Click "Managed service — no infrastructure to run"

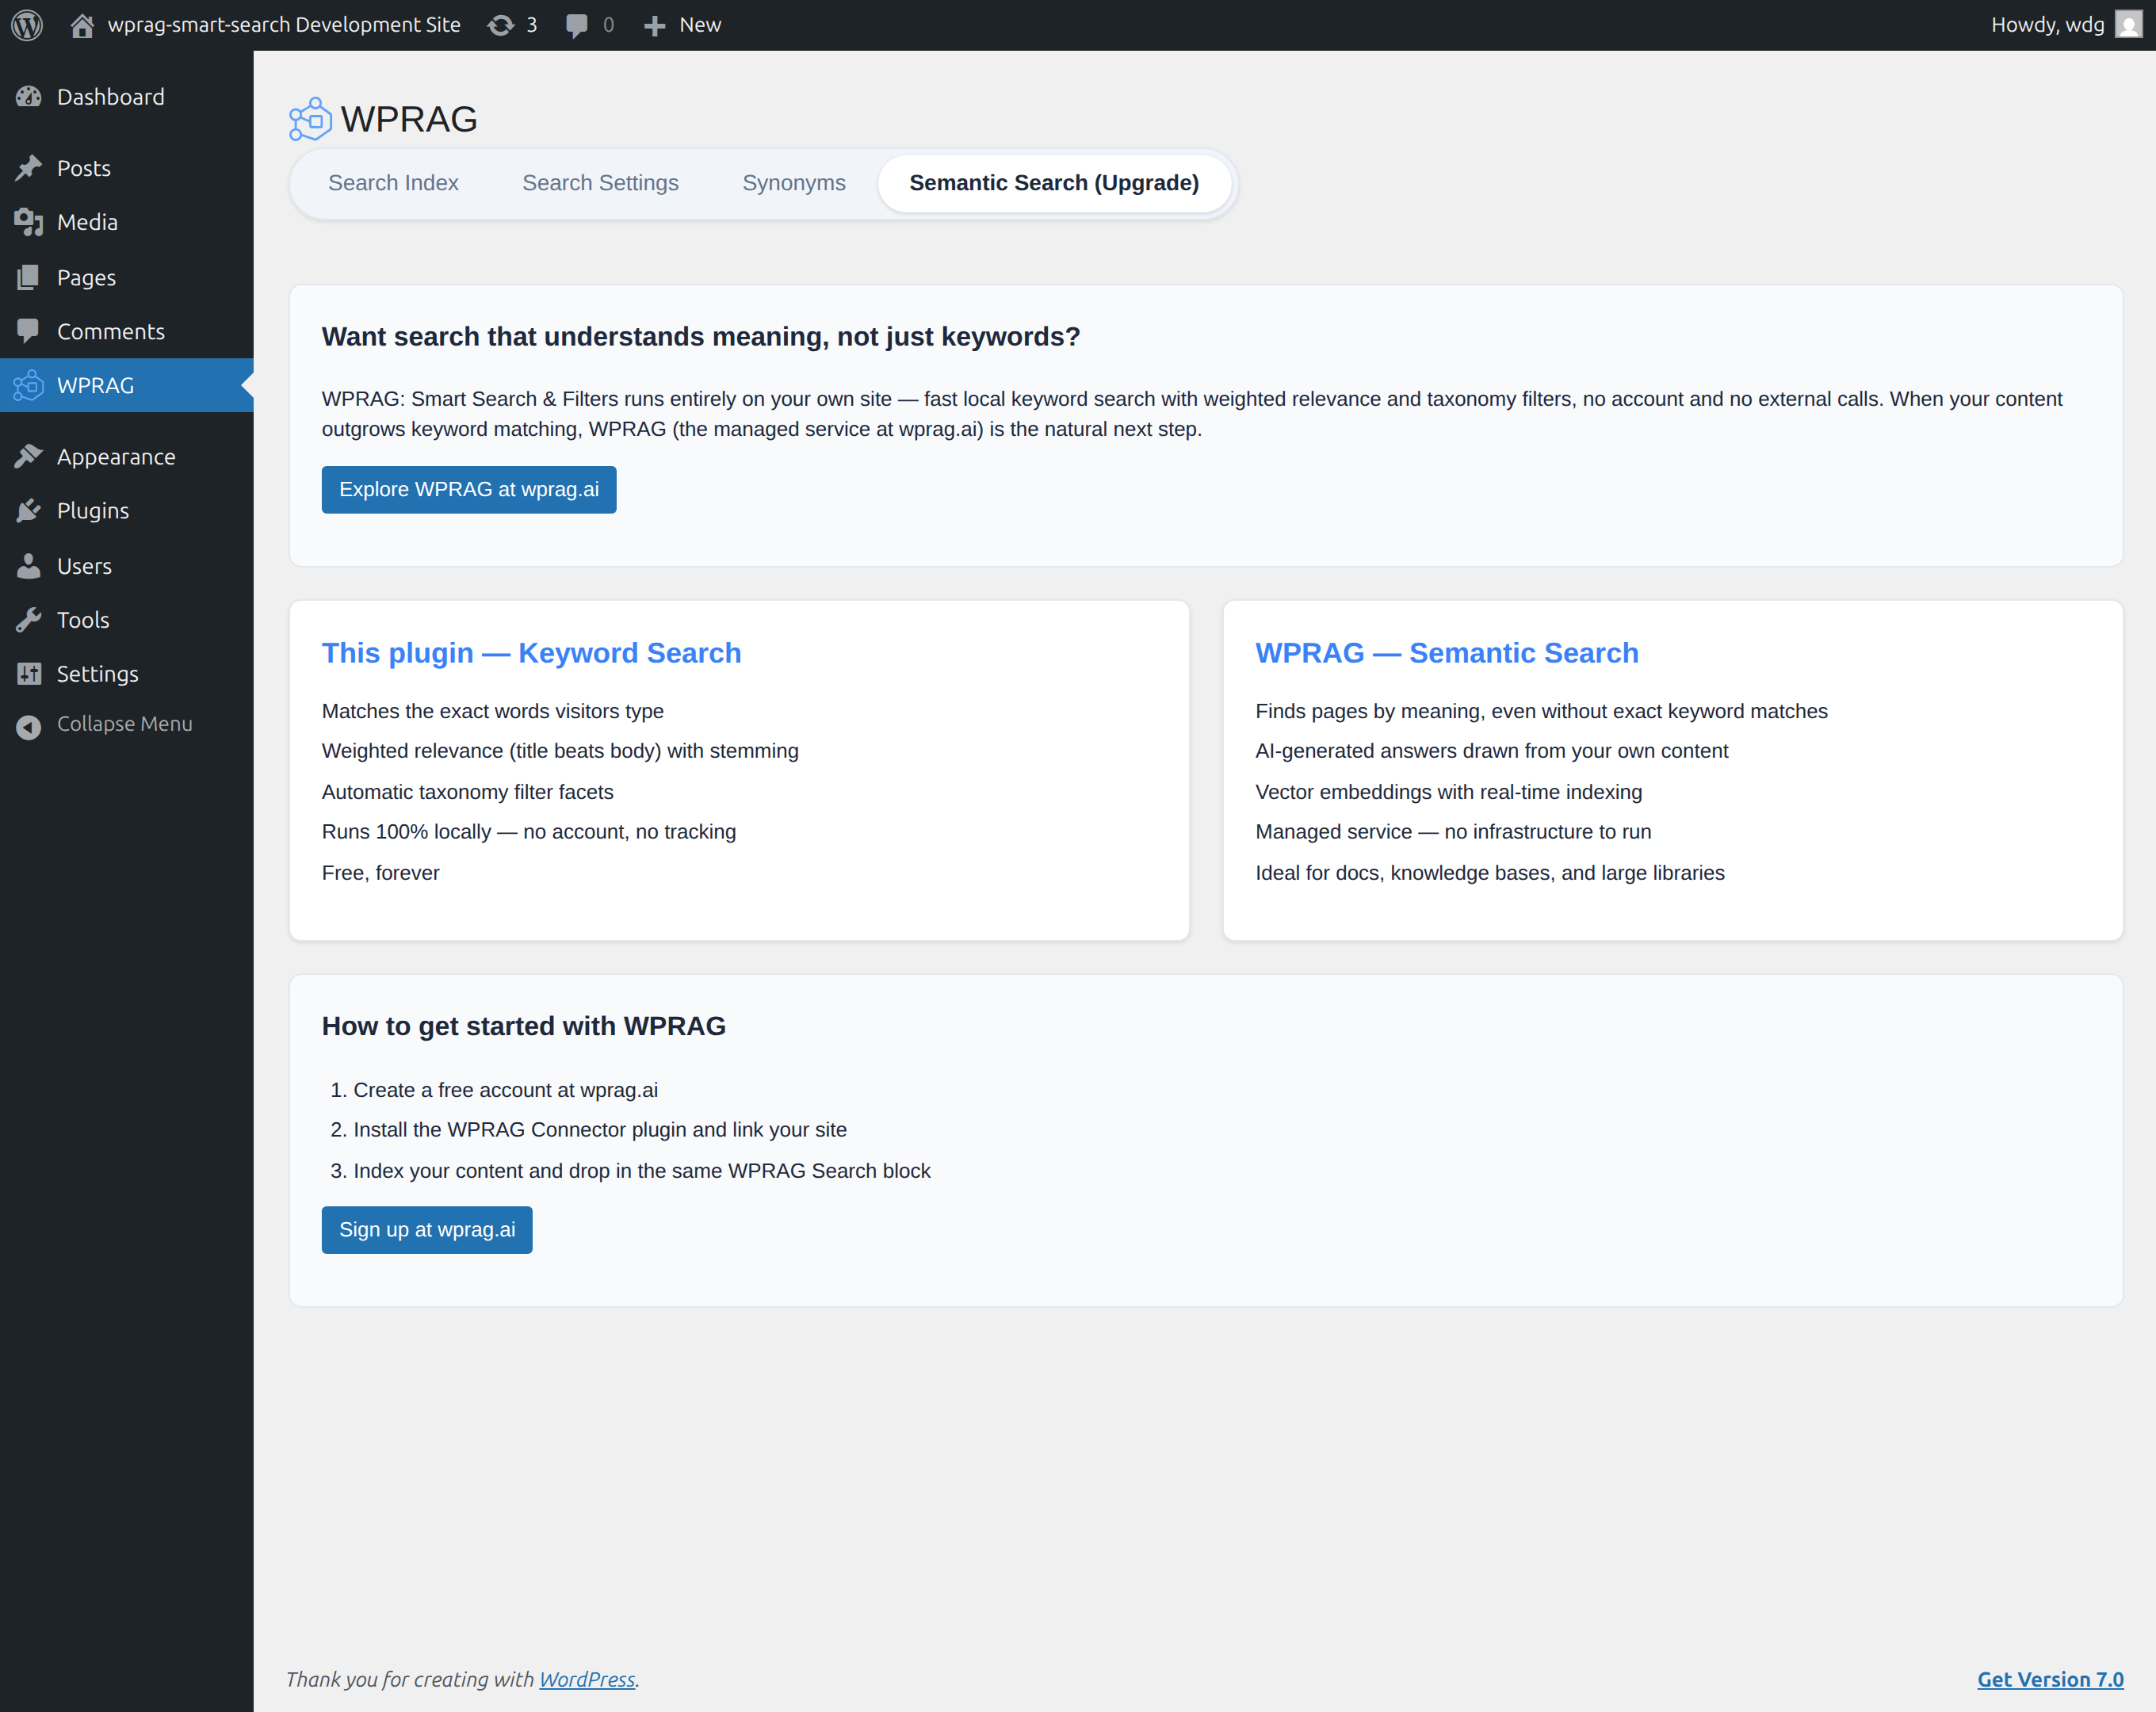click(1454, 832)
